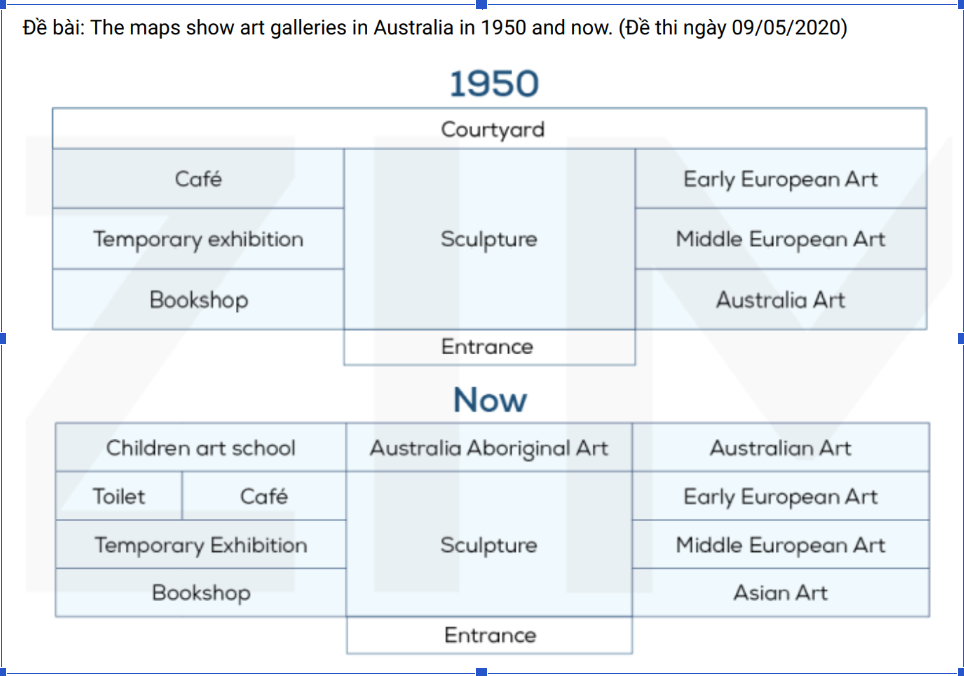Click the 1950 heading
The width and height of the screenshot is (964, 676).
point(494,84)
